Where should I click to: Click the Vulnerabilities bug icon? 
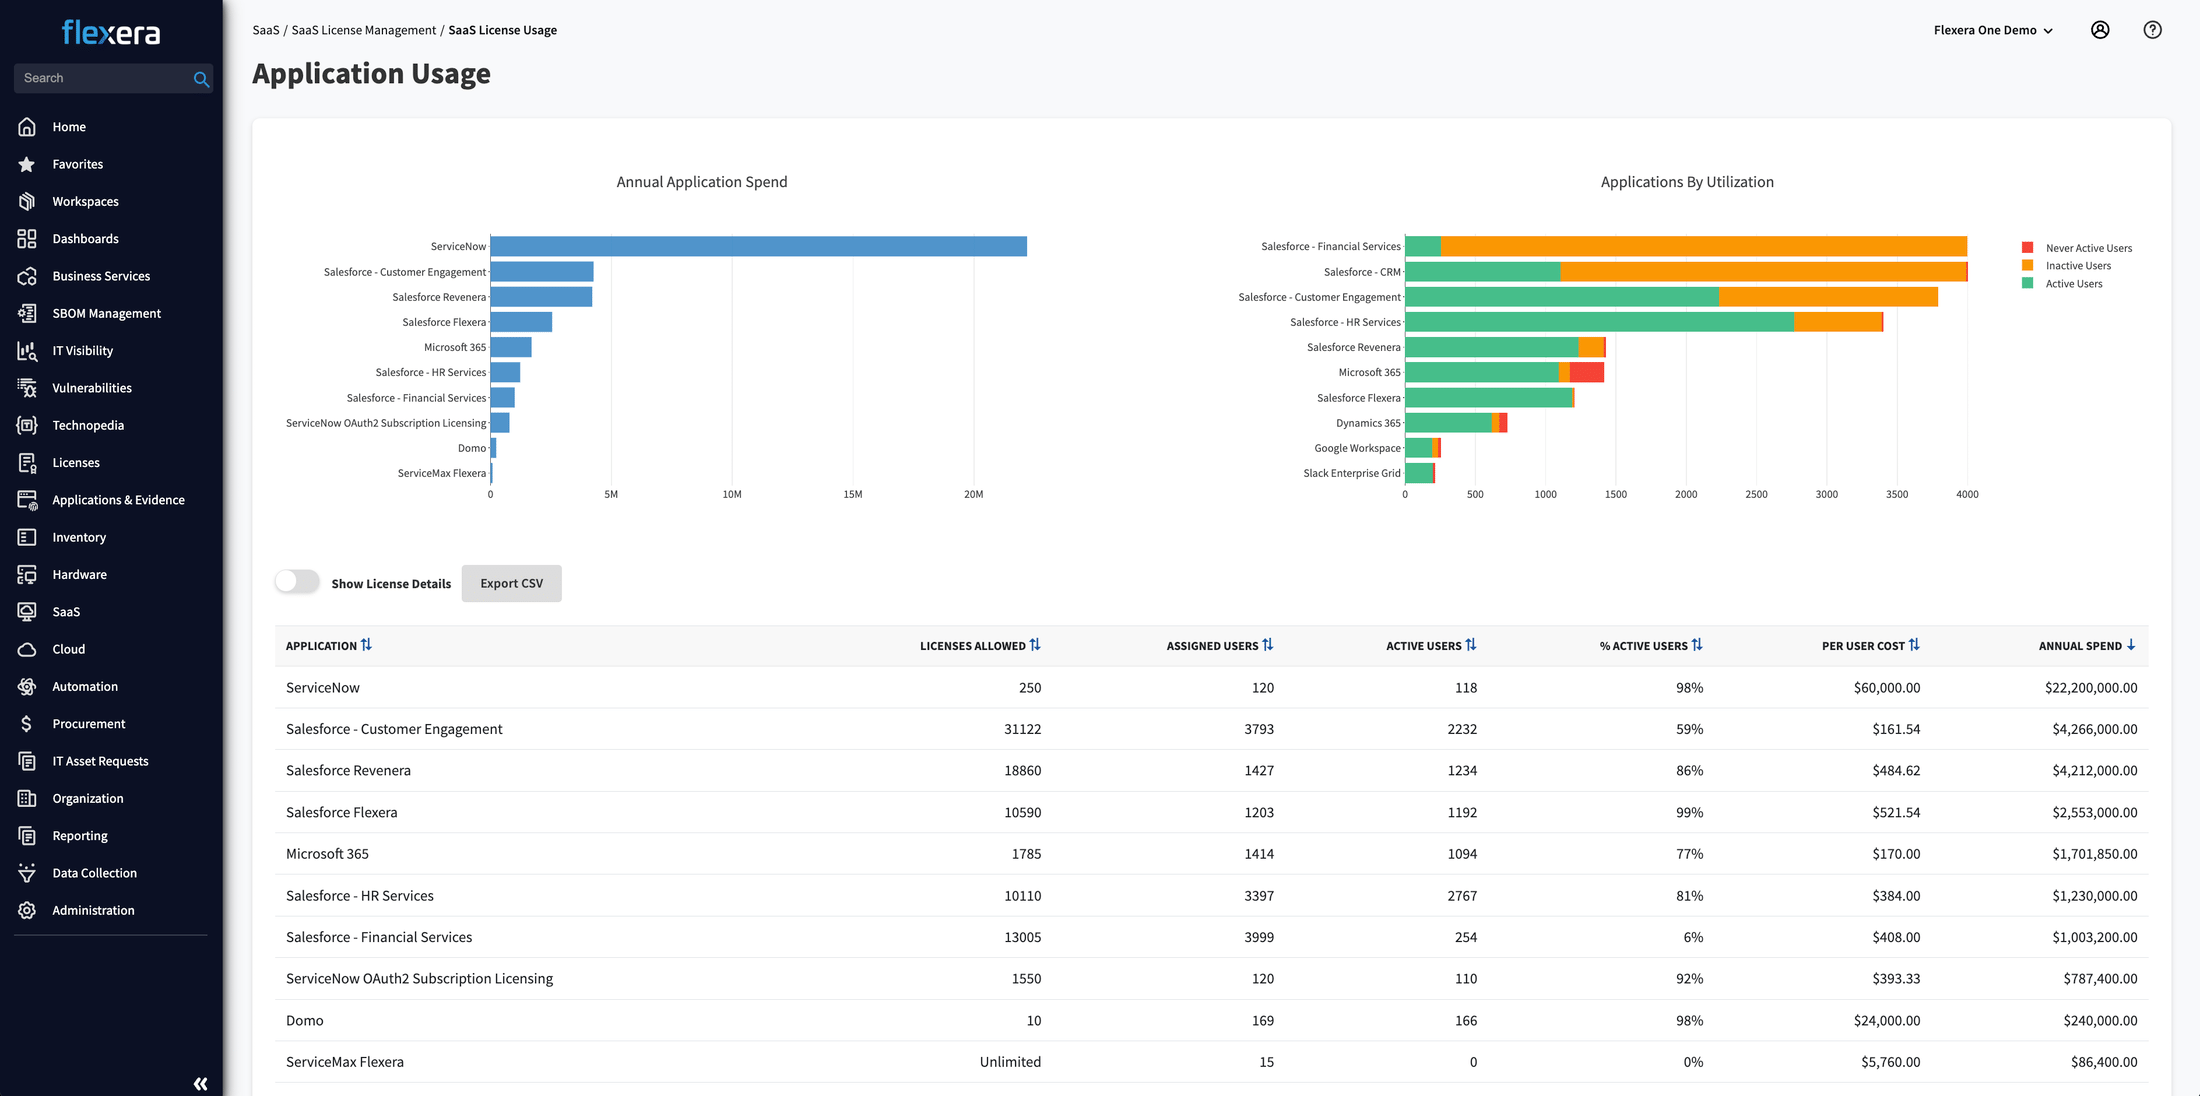[x=27, y=388]
